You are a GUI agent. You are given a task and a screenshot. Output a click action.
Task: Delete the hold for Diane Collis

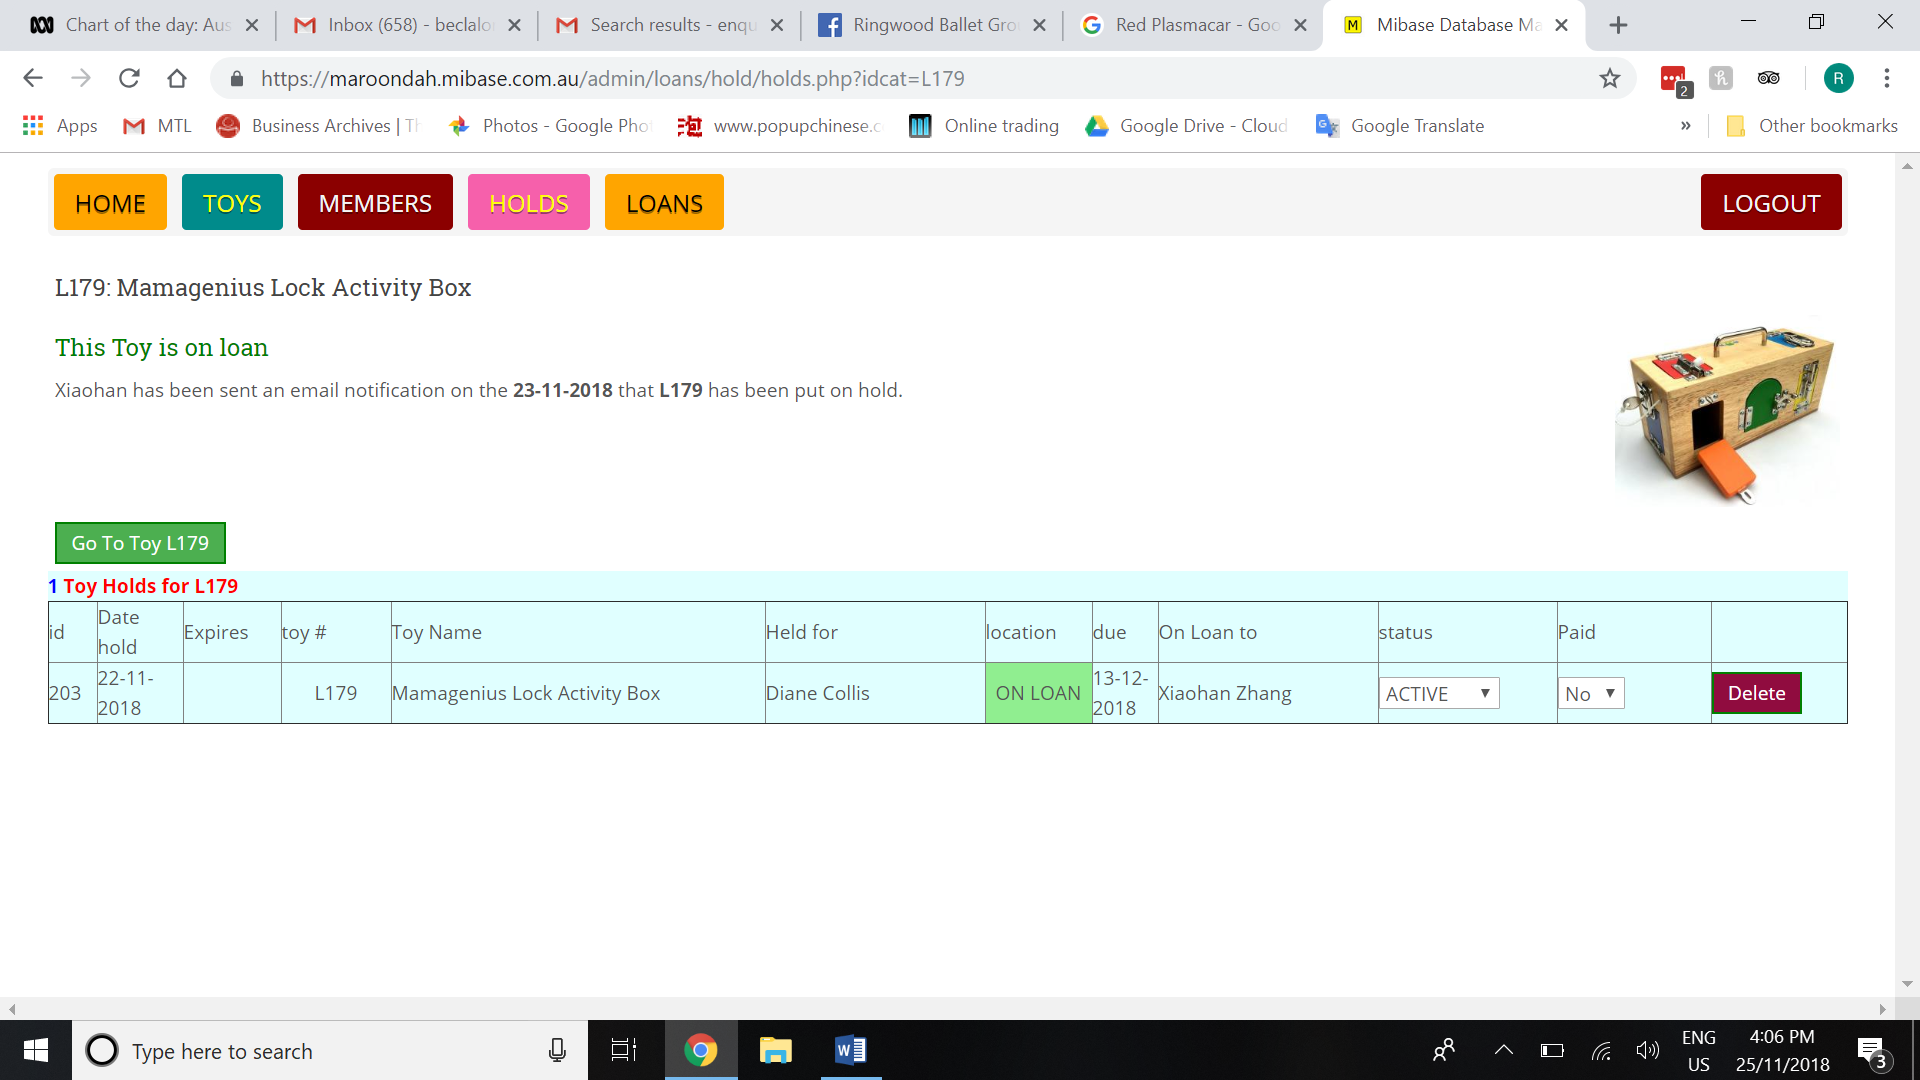point(1756,693)
